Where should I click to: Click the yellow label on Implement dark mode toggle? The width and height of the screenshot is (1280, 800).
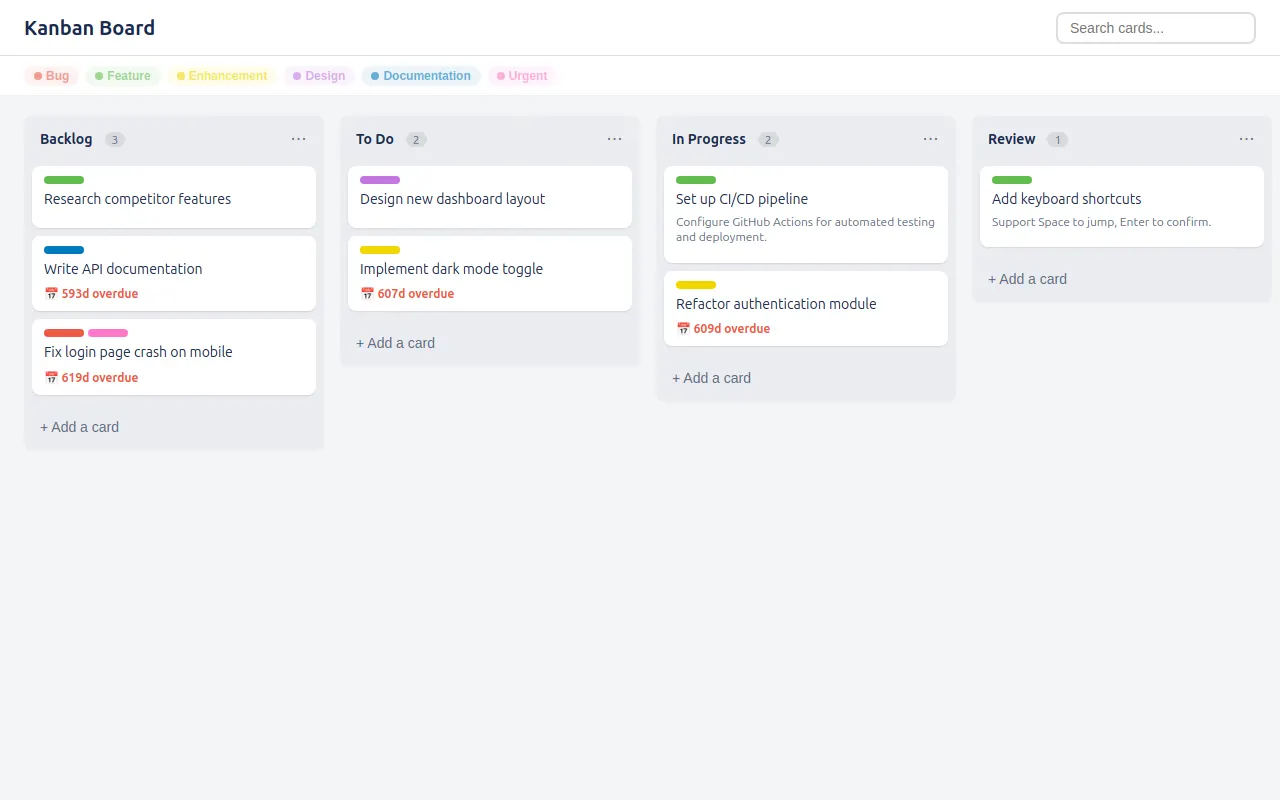[x=380, y=250]
